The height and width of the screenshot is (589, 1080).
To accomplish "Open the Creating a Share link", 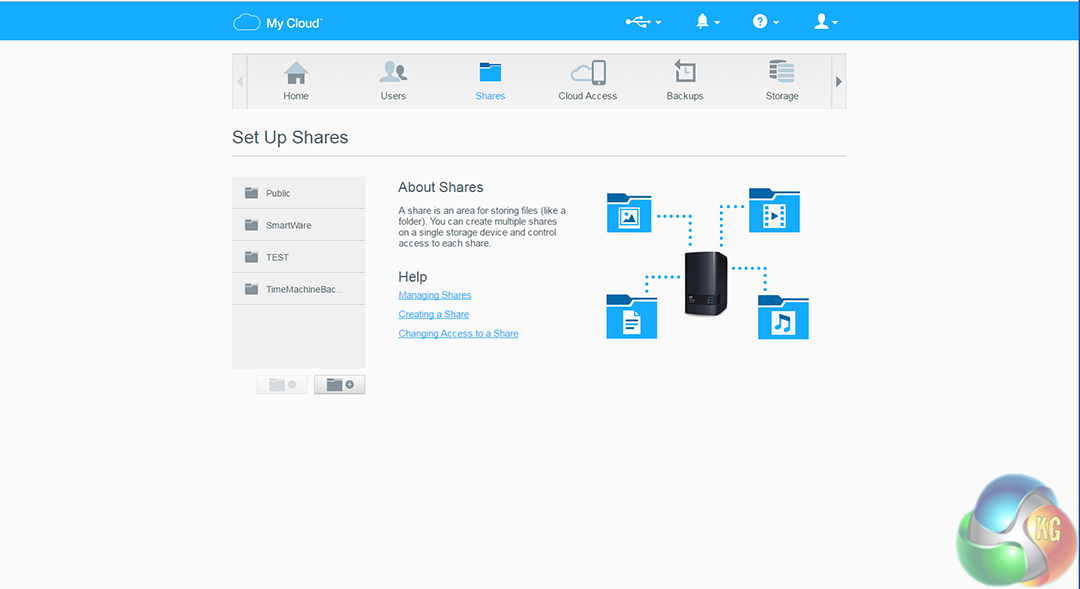I will click(x=433, y=314).
